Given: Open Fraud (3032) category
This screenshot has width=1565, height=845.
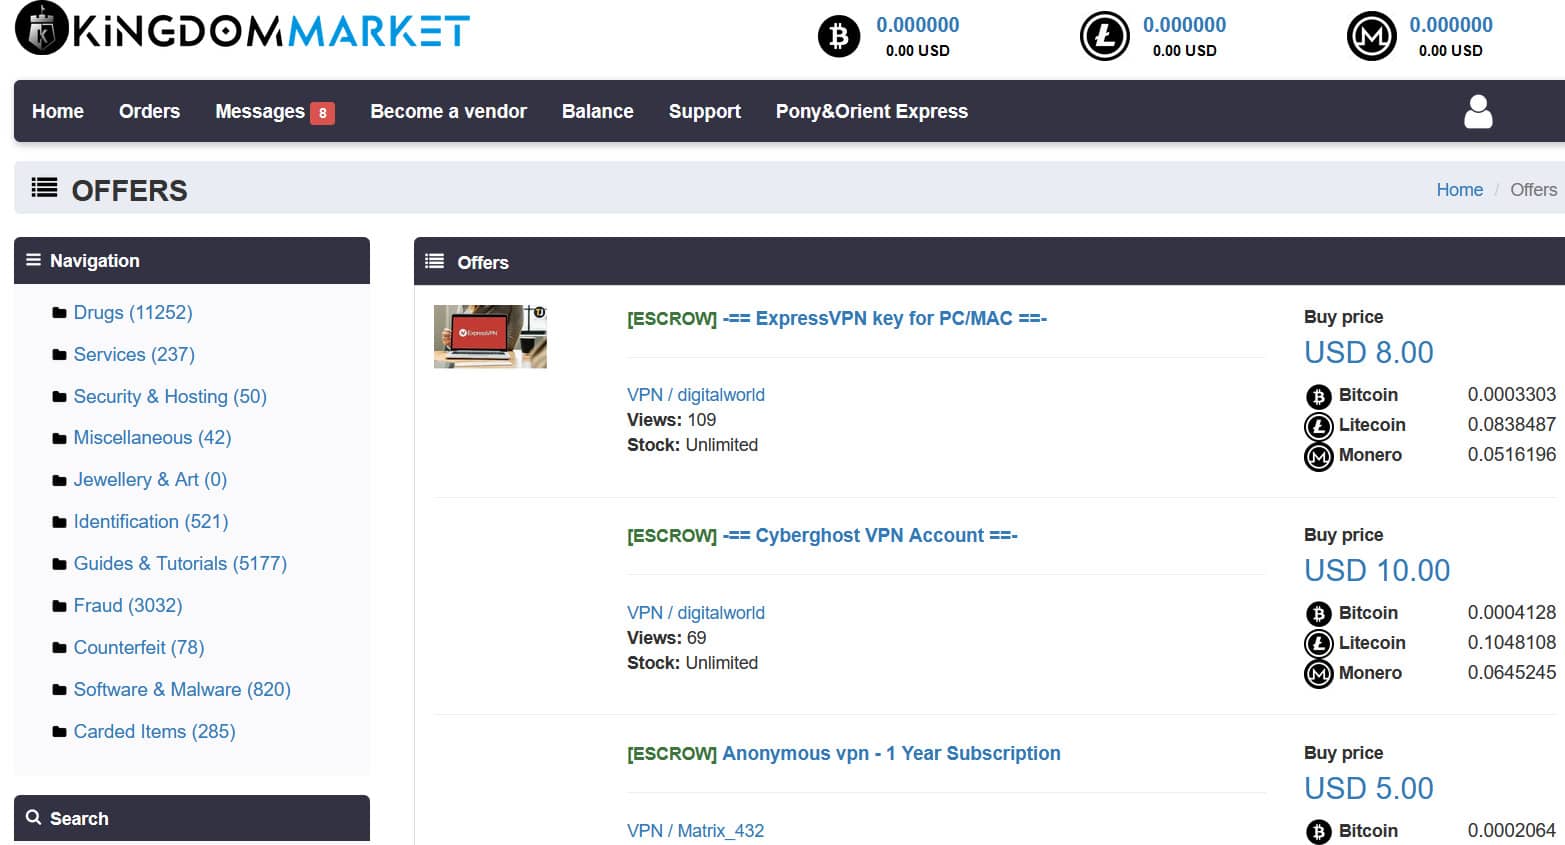Looking at the screenshot, I should [x=128, y=605].
